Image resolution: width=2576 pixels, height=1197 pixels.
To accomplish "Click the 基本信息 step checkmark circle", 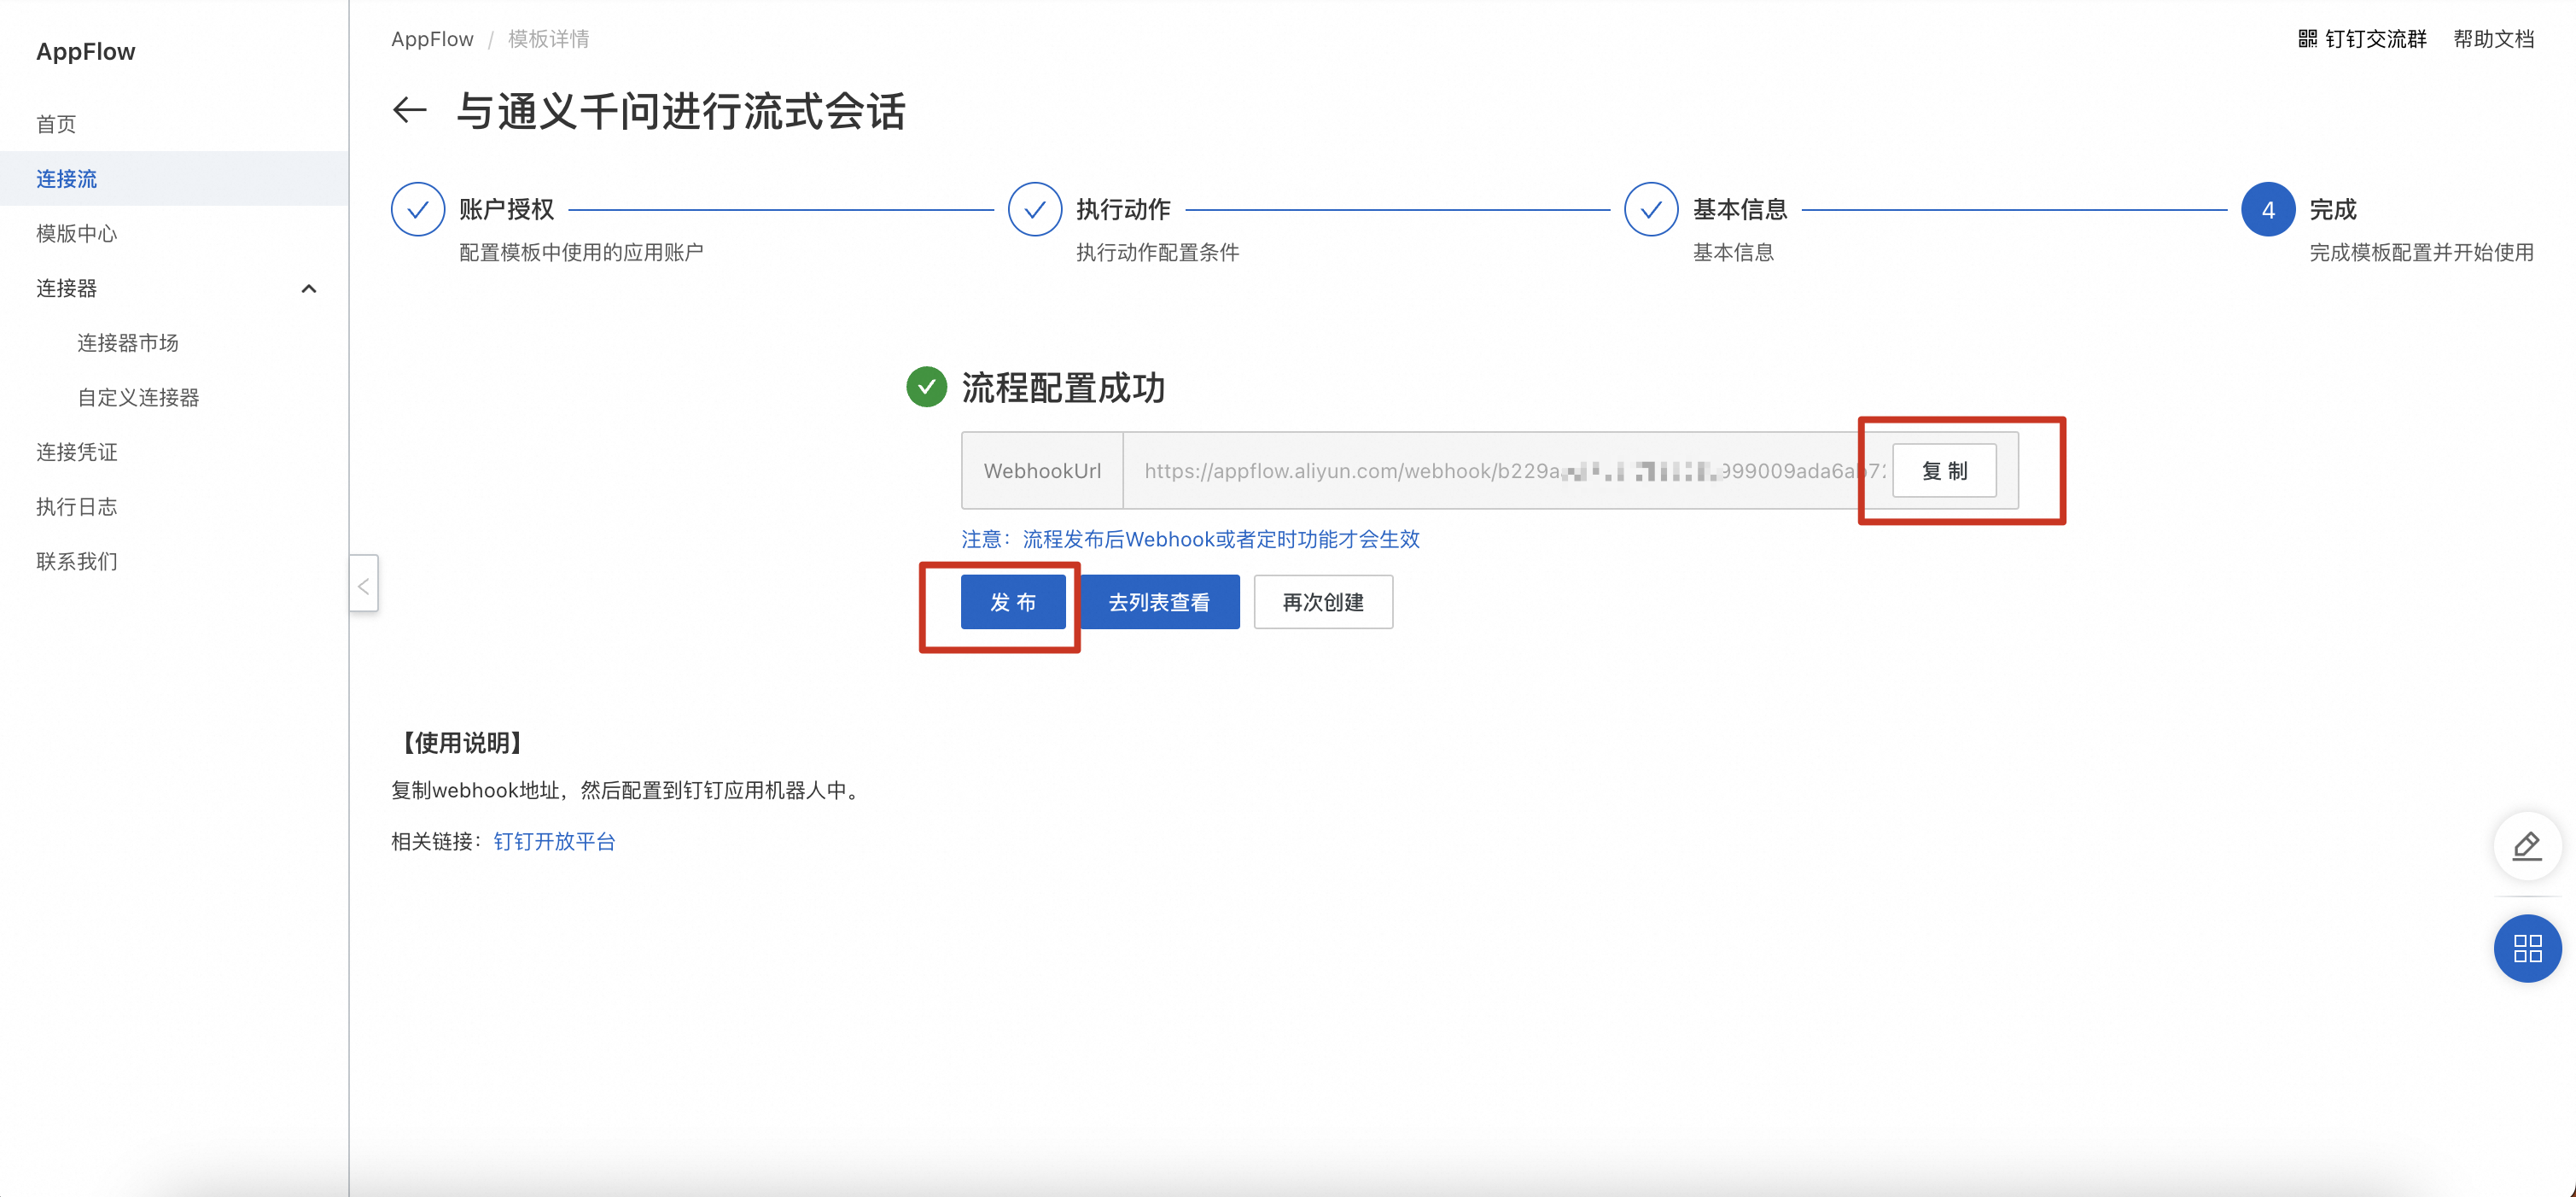I will coord(1651,210).
